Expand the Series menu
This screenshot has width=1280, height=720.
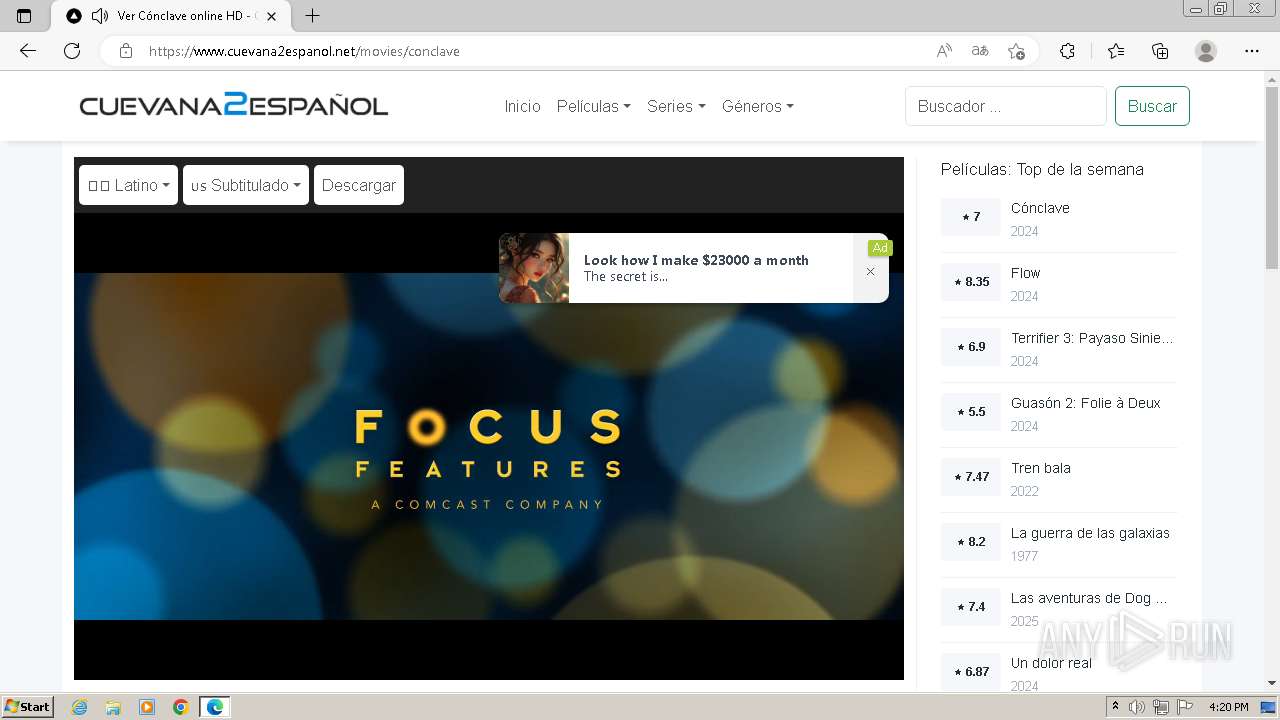click(x=676, y=106)
